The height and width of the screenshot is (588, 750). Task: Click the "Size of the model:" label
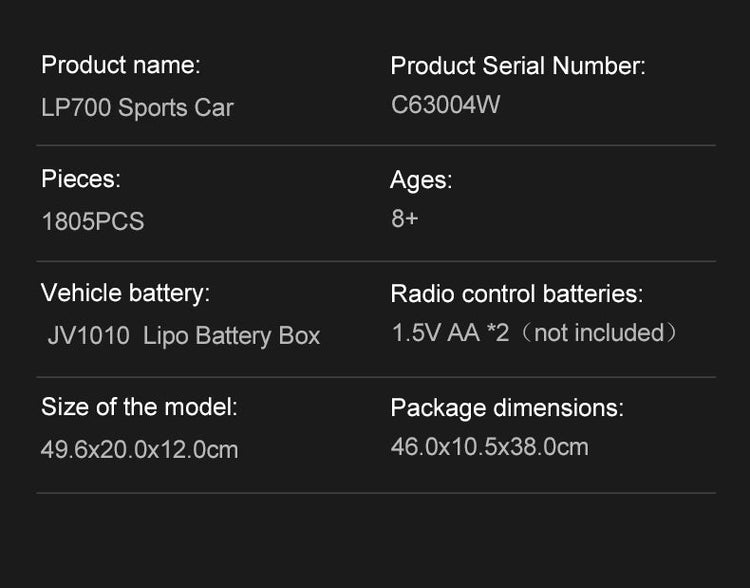pyautogui.click(x=139, y=408)
